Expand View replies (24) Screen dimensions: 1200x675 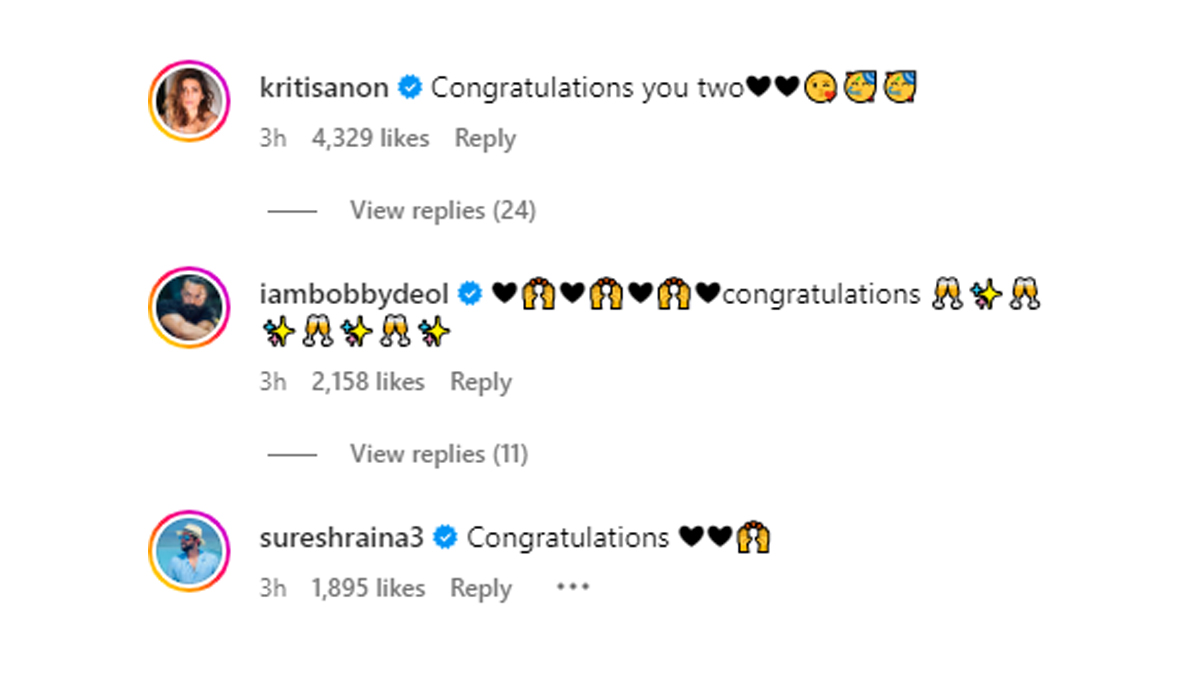click(x=442, y=211)
